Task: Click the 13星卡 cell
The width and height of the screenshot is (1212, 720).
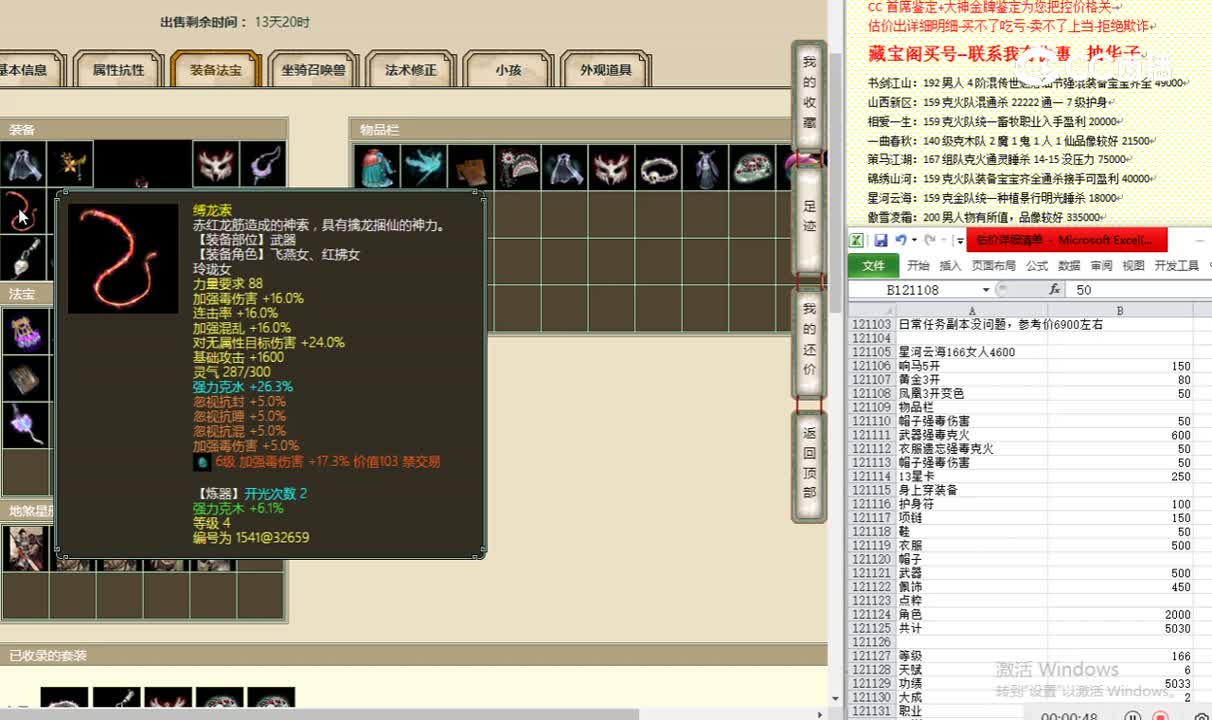Action: [x=971, y=477]
